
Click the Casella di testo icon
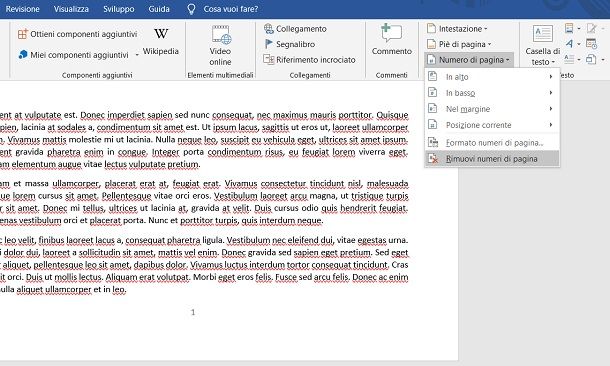click(x=543, y=34)
